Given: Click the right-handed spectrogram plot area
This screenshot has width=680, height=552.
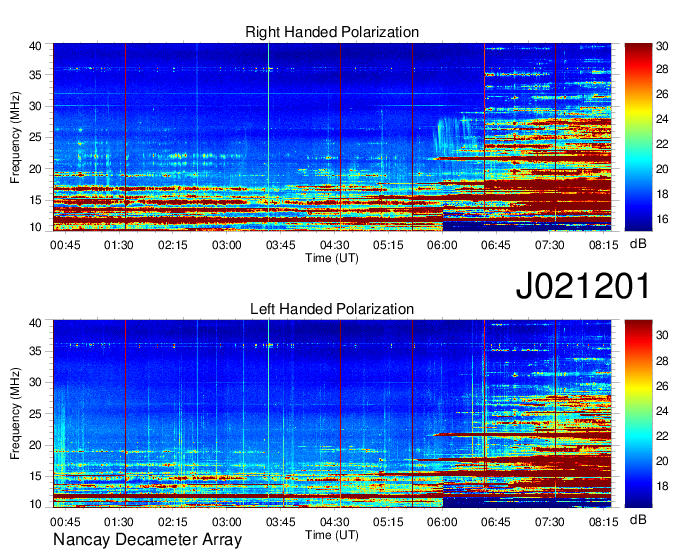Looking at the screenshot, I should click(x=332, y=137).
